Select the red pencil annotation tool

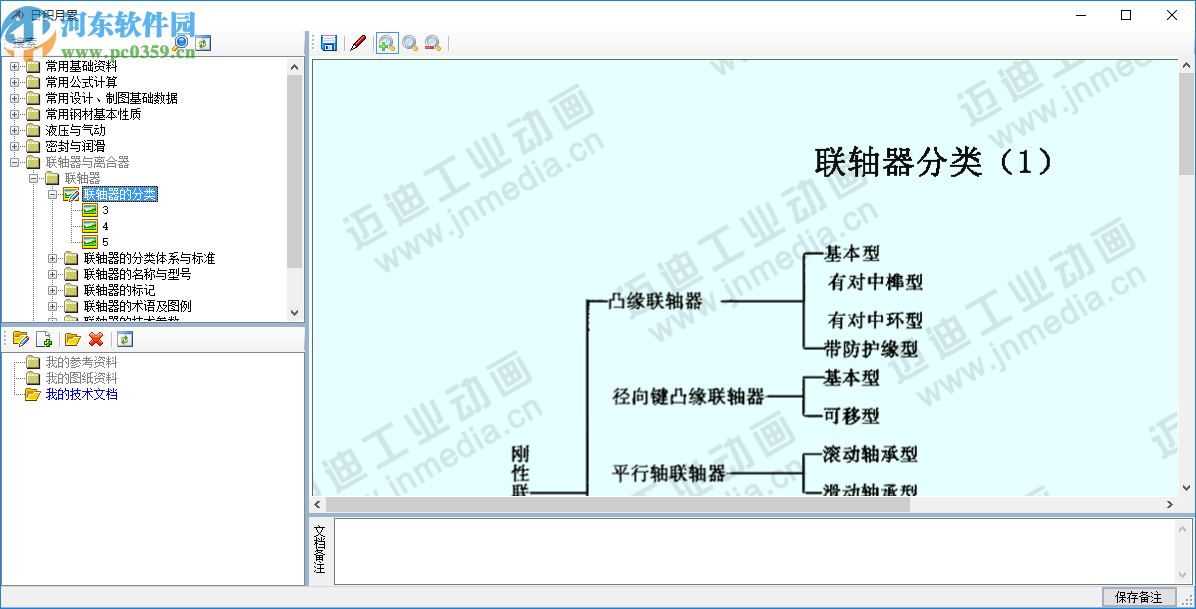pyautogui.click(x=358, y=43)
